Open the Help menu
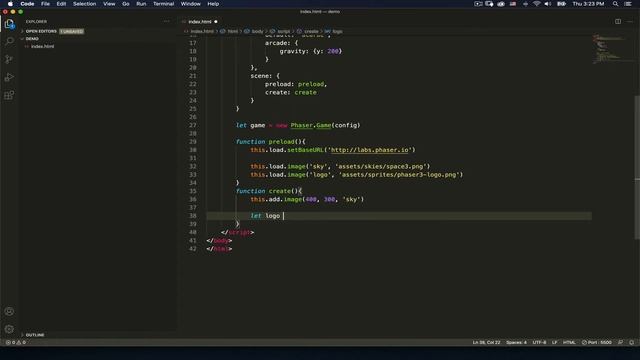640x360 pixels. [x=213, y=4]
